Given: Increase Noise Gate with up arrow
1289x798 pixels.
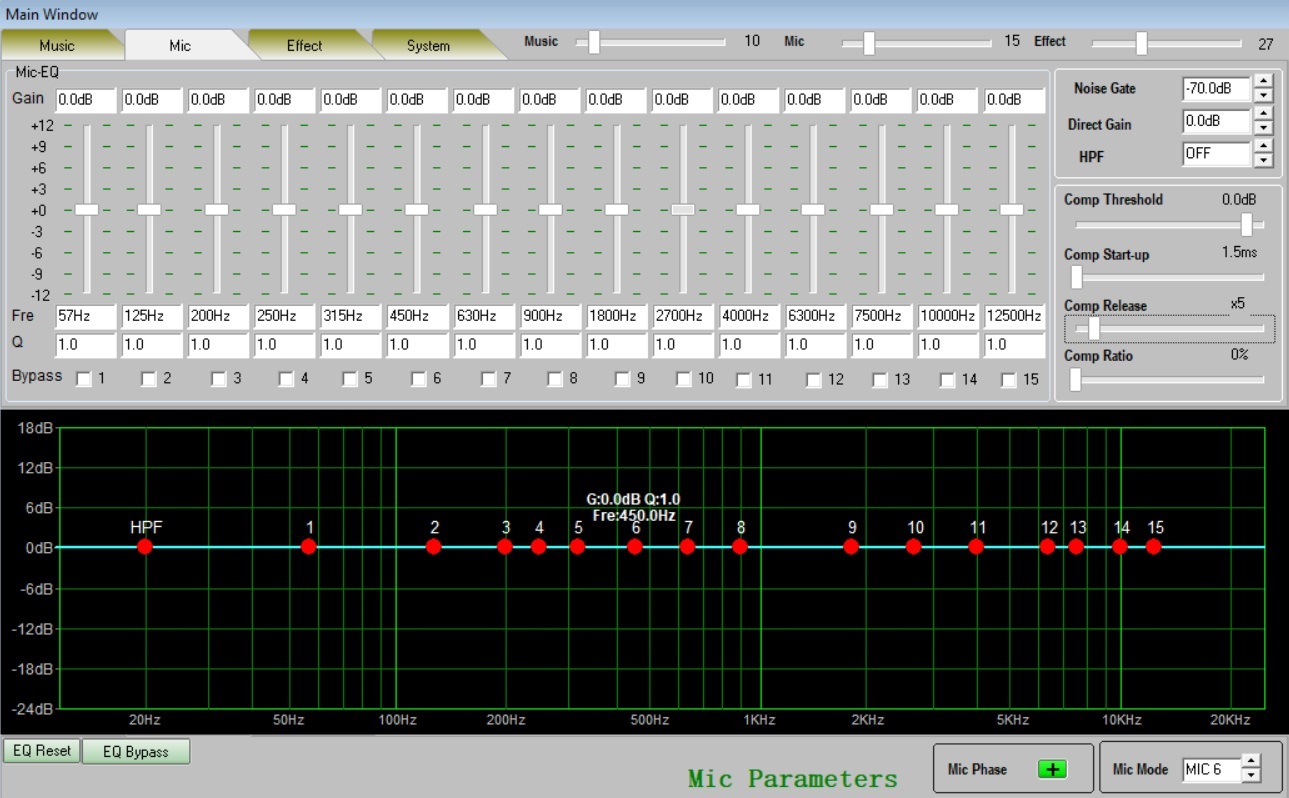Looking at the screenshot, I should coord(1264,82).
